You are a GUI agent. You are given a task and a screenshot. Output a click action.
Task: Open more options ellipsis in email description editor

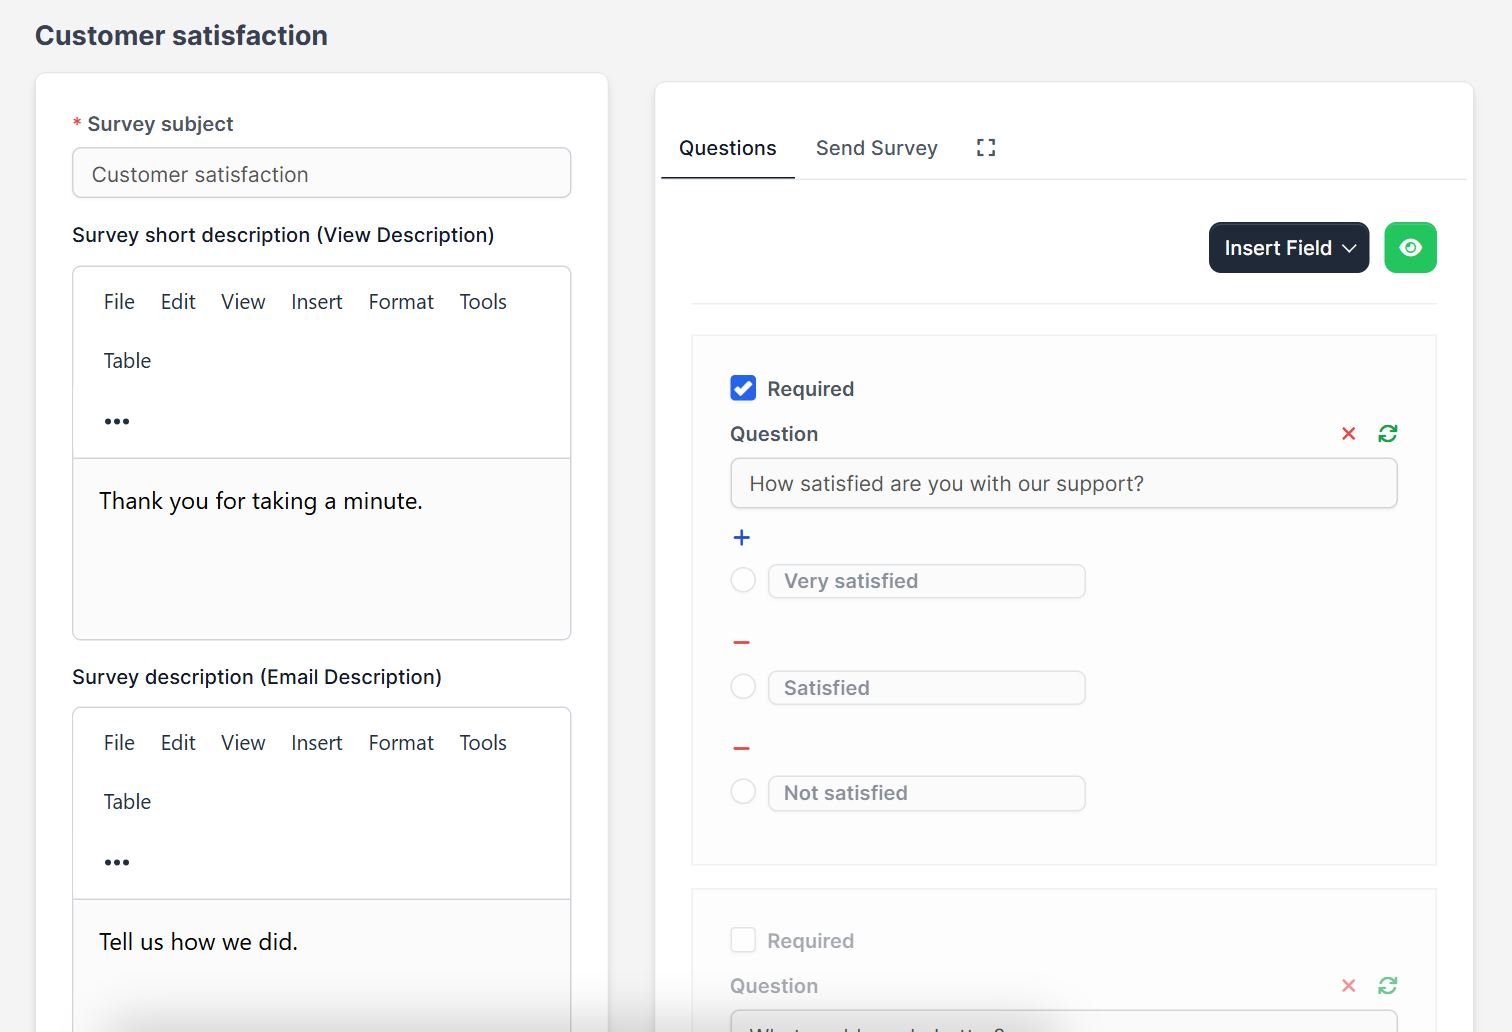[x=117, y=862]
